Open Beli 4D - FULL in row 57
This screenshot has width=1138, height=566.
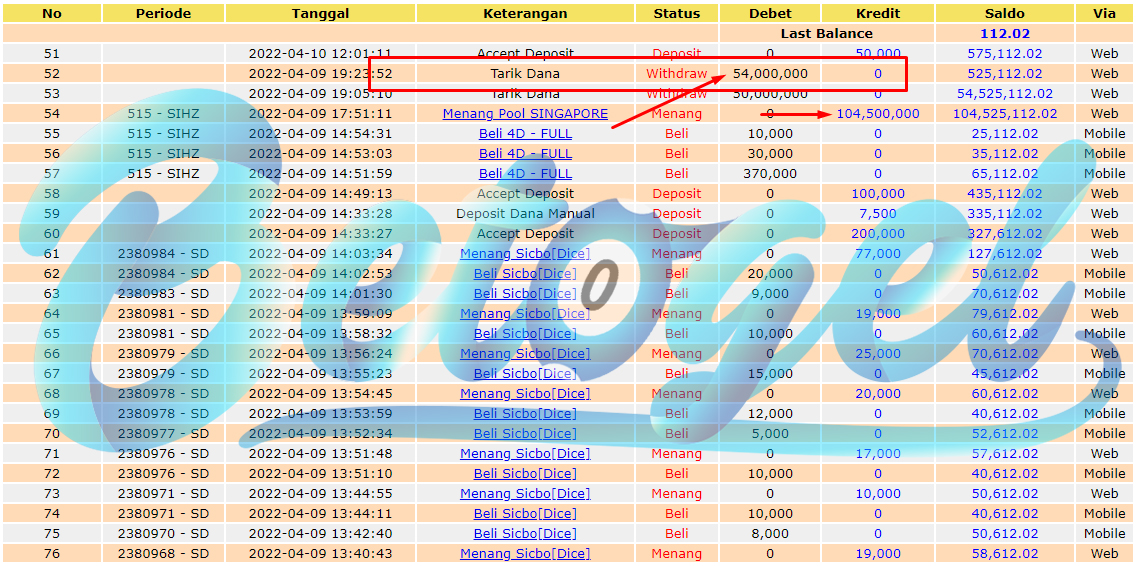click(525, 173)
